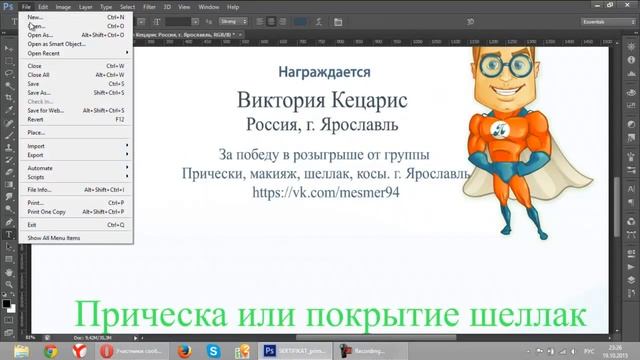Select the Eyedropper tool
This screenshot has width=640, height=360.
click(x=9, y=110)
